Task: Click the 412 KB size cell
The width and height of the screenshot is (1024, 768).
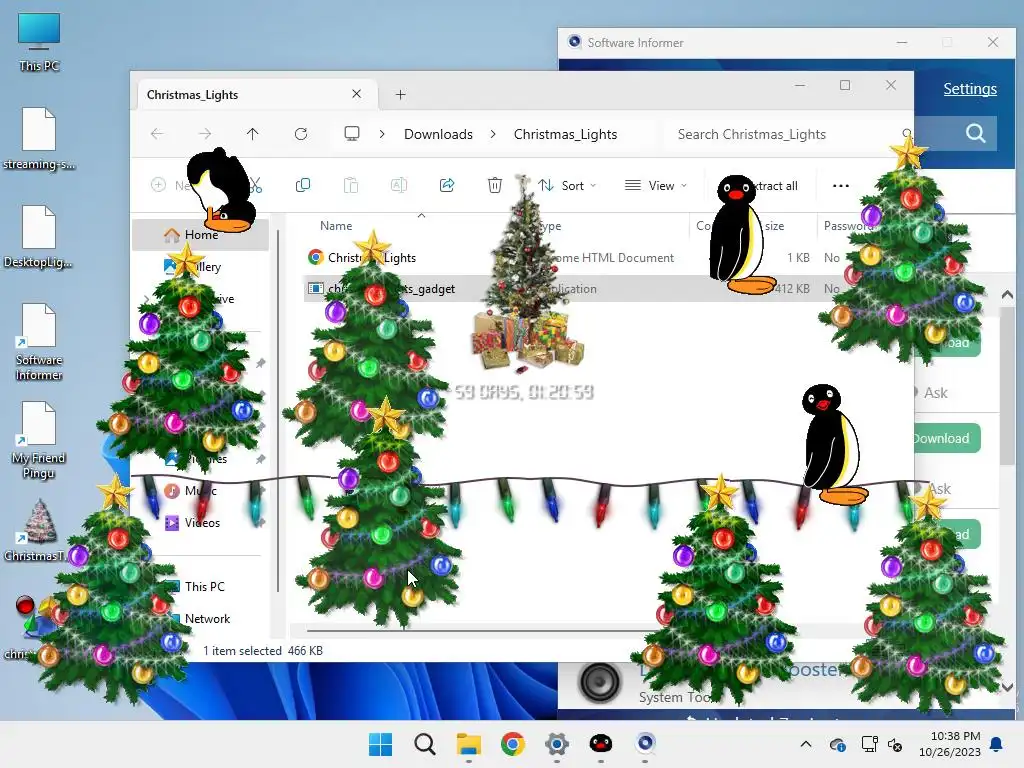Action: coord(792,289)
